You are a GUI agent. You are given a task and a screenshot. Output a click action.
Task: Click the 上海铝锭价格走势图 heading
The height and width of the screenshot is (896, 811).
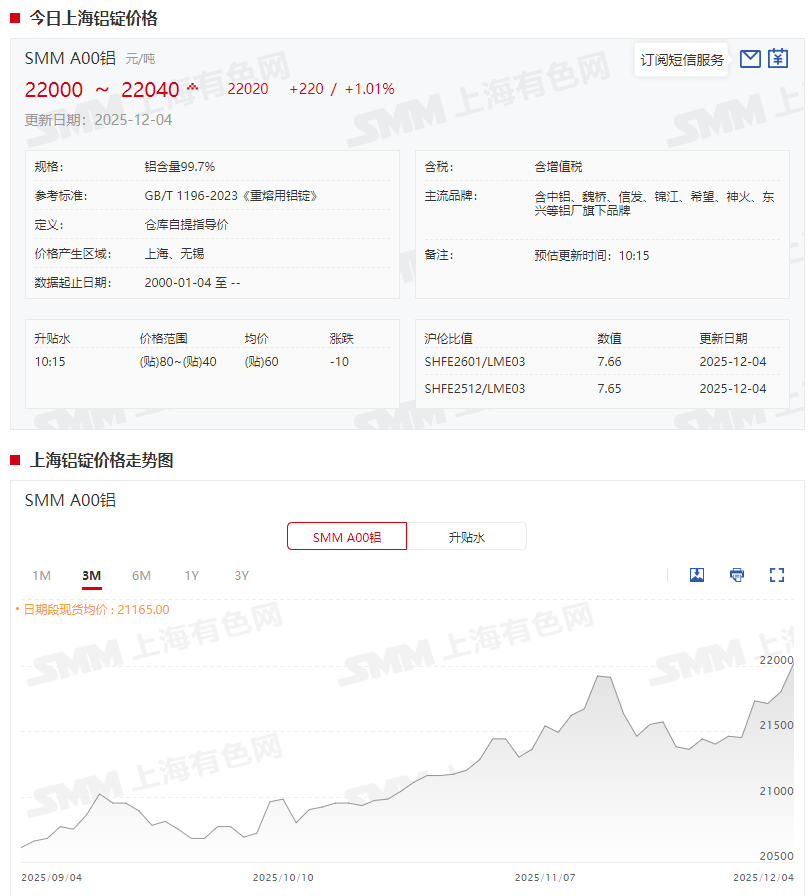(x=102, y=460)
